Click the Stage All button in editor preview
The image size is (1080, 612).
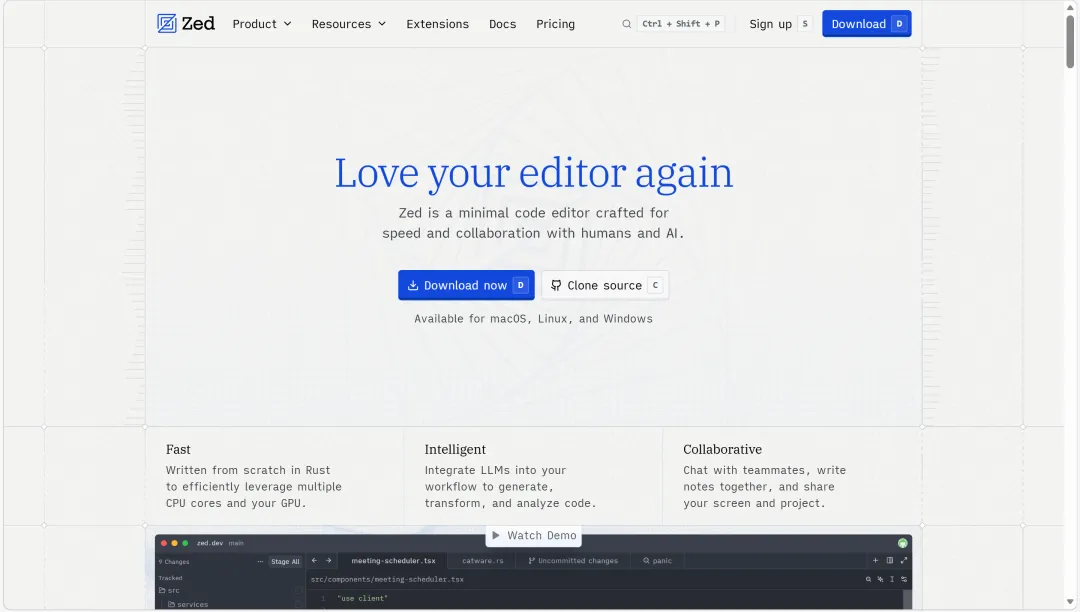(x=285, y=561)
